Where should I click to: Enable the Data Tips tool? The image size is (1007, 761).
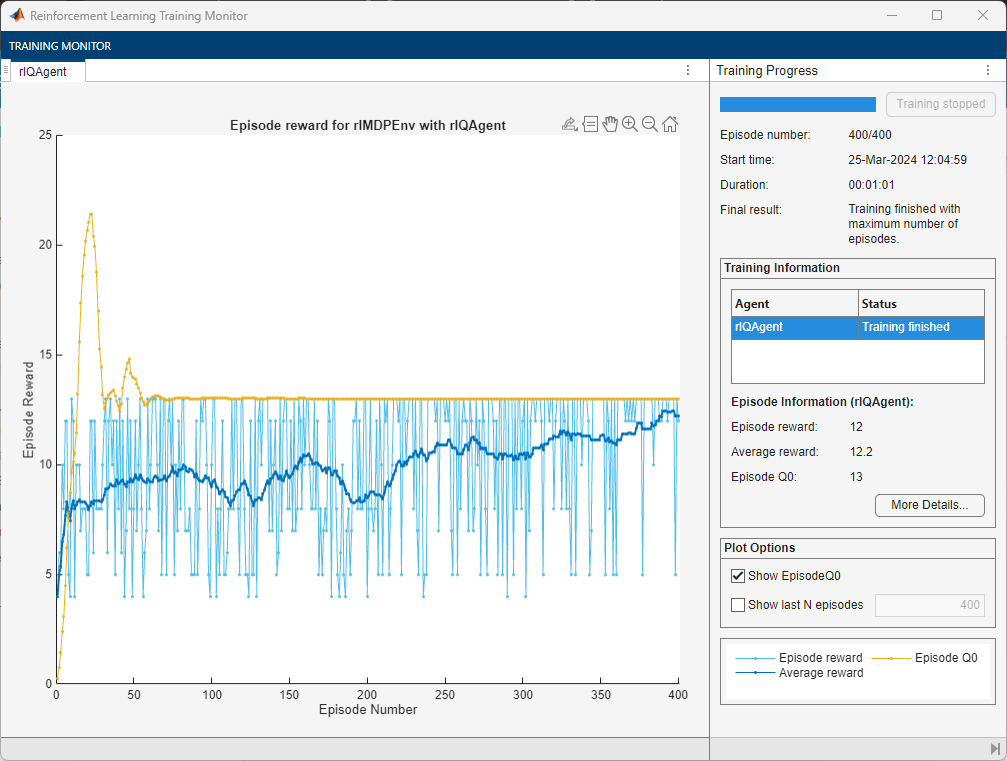[x=590, y=124]
